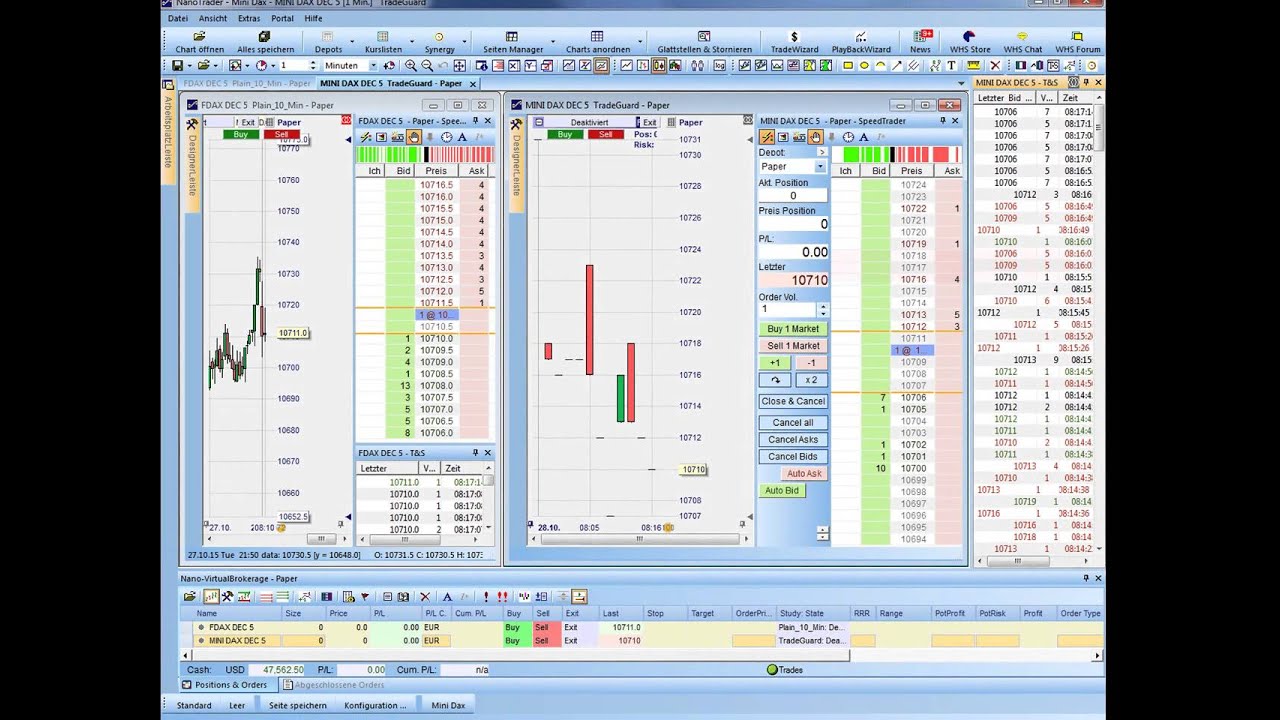This screenshot has width=1280, height=720.
Task: Click the Sell 1 Market button
Action: click(793, 346)
